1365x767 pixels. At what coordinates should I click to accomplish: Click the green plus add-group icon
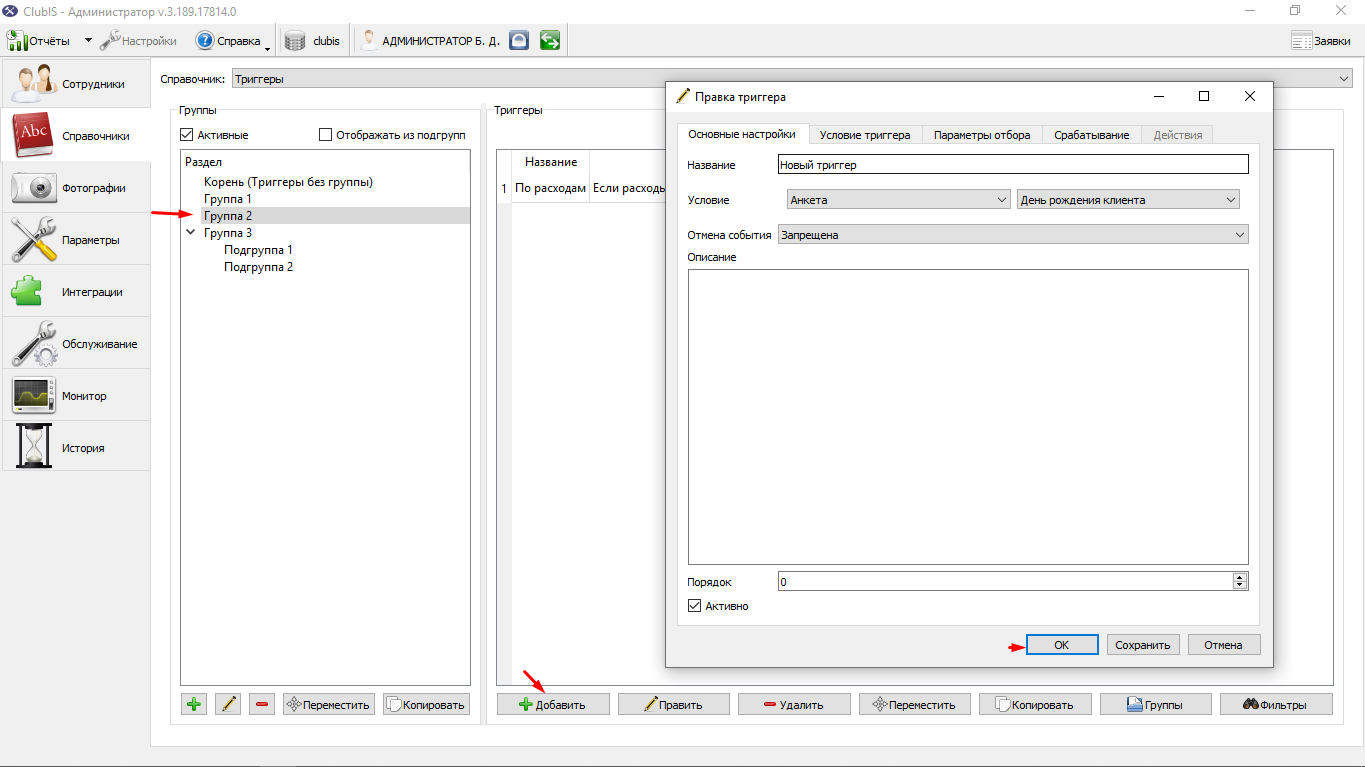(194, 704)
